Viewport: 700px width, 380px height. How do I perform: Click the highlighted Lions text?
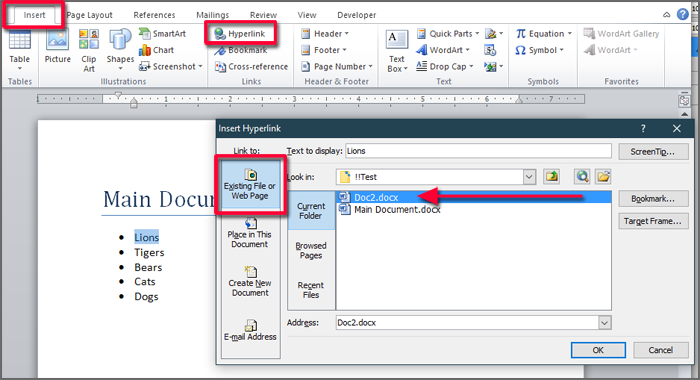(x=146, y=238)
